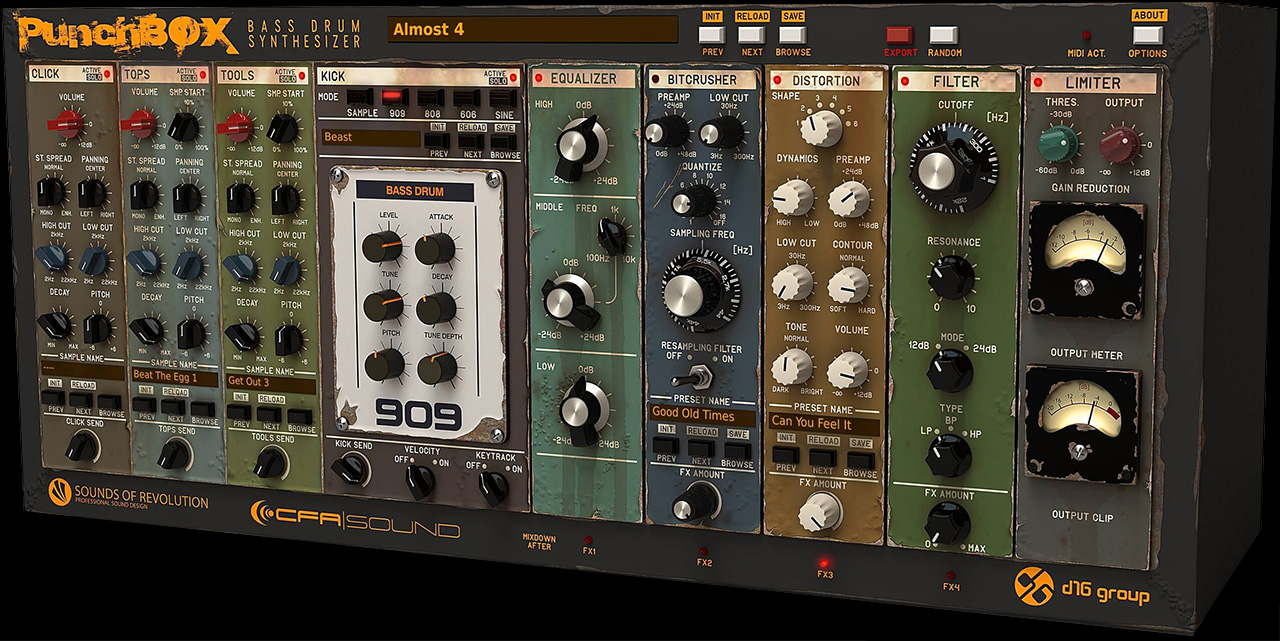Screen dimensions: 1280x641
Task: Select the 606 kick mode button
Action: 467,98
